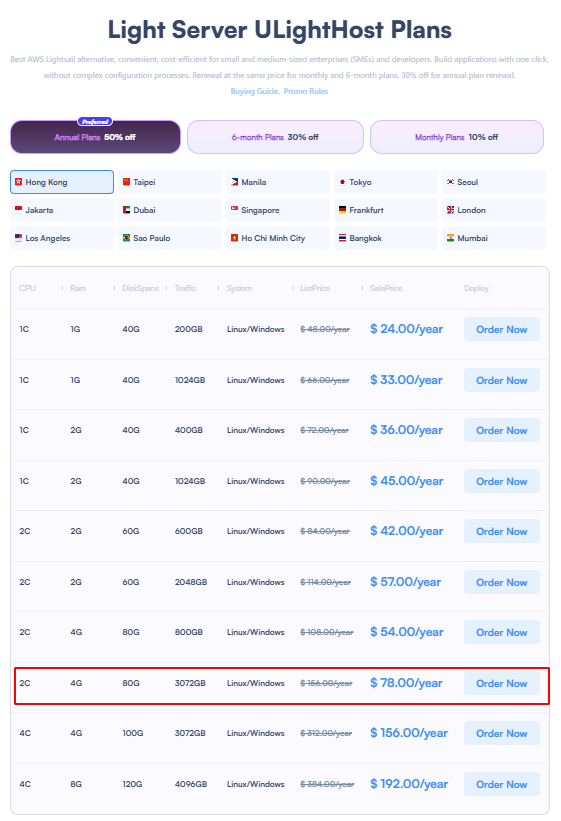Select Taipei location

click(x=170, y=182)
